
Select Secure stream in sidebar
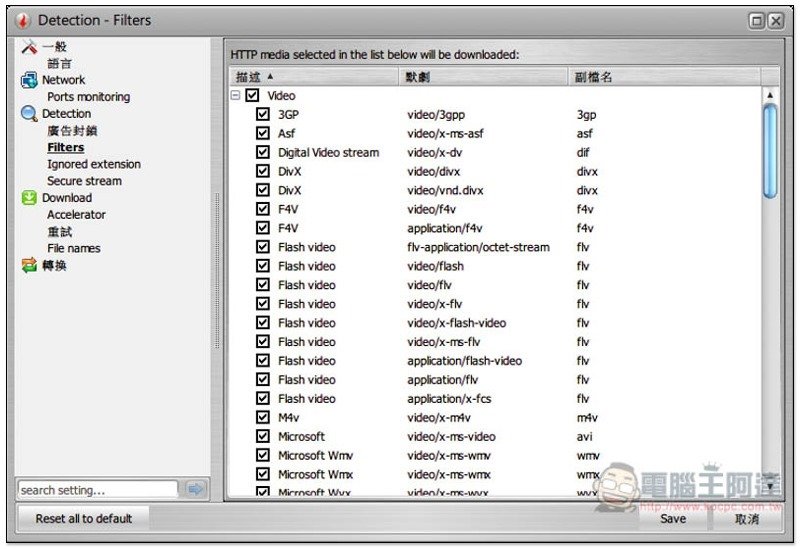tap(84, 181)
